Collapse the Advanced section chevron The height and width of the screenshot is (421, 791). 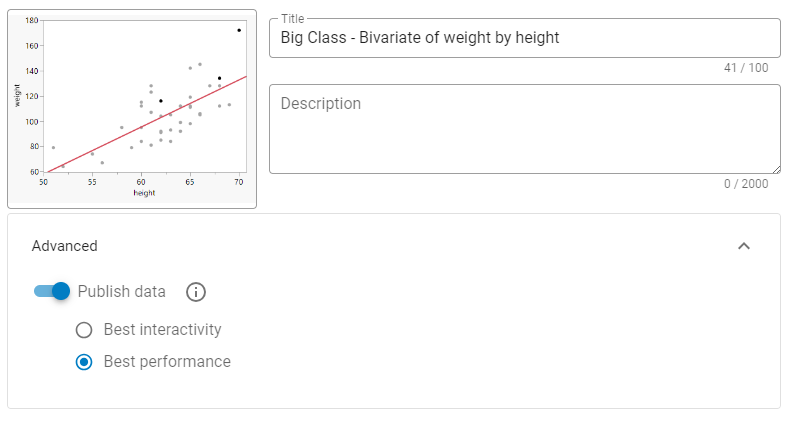coord(743,246)
